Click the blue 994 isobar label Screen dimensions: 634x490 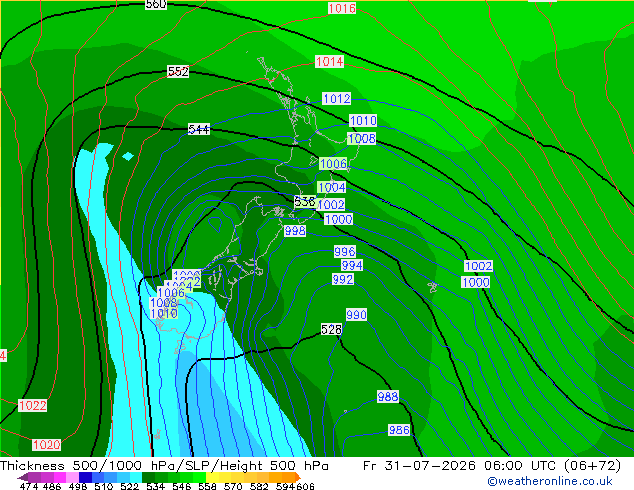click(352, 265)
